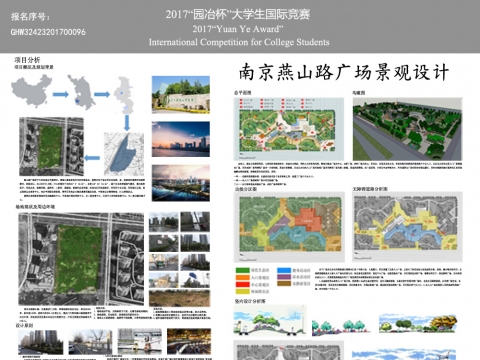The image size is (480, 360).
Task: Click the downward blue arrow
Action: coord(127,123)
